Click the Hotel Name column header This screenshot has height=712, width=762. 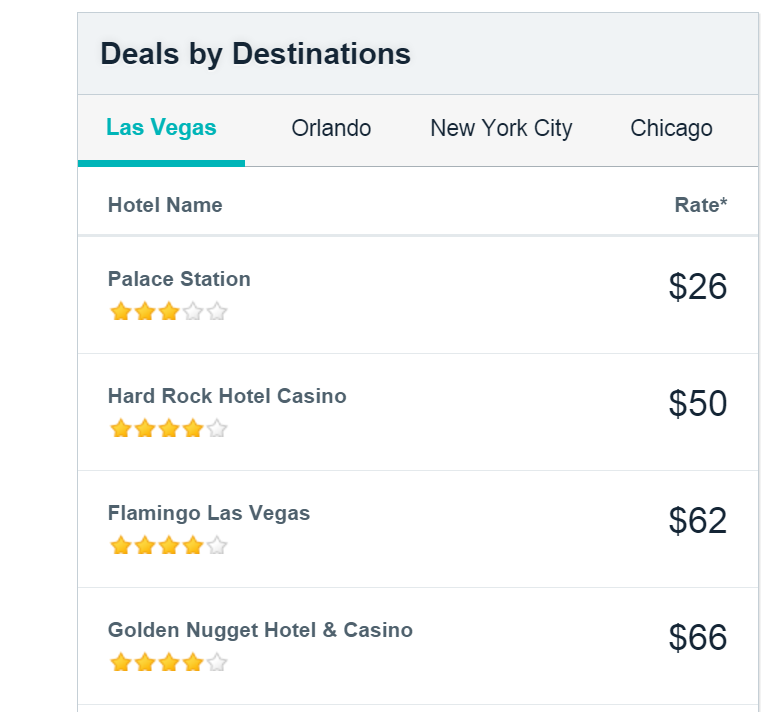click(x=165, y=205)
